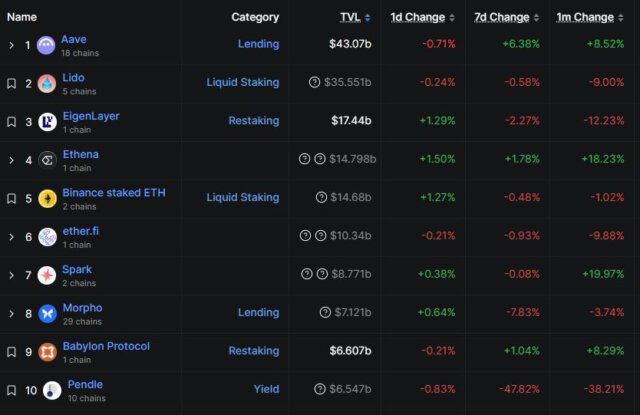Click the Lido protocol logo
This screenshot has height=415, width=640.
pos(46,84)
